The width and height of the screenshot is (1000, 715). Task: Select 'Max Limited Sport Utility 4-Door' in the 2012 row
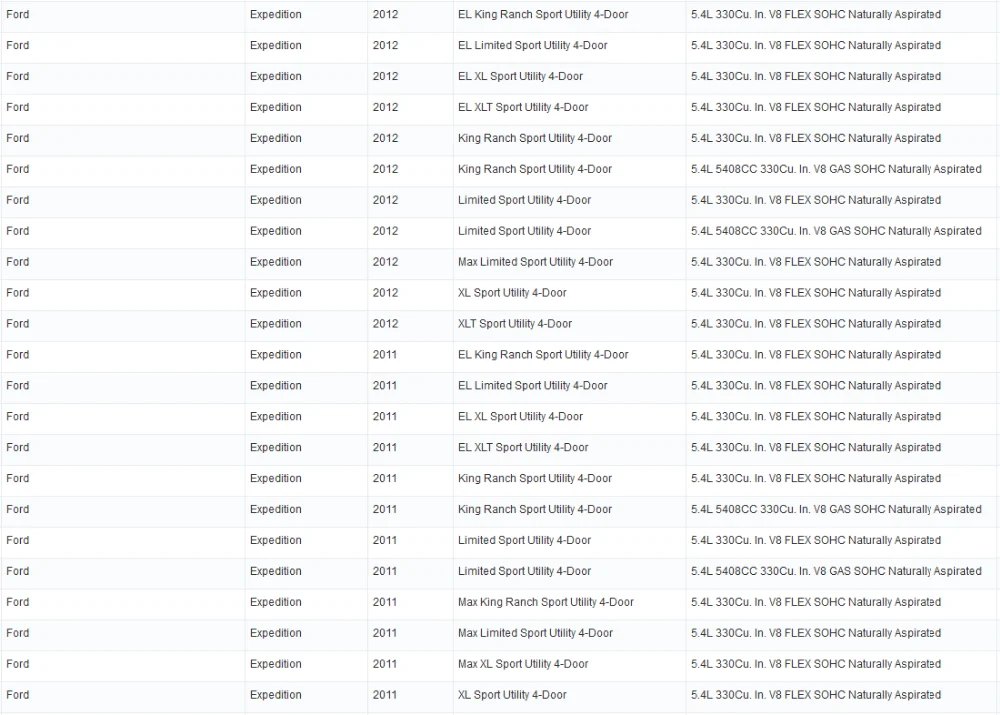pyautogui.click(x=535, y=262)
